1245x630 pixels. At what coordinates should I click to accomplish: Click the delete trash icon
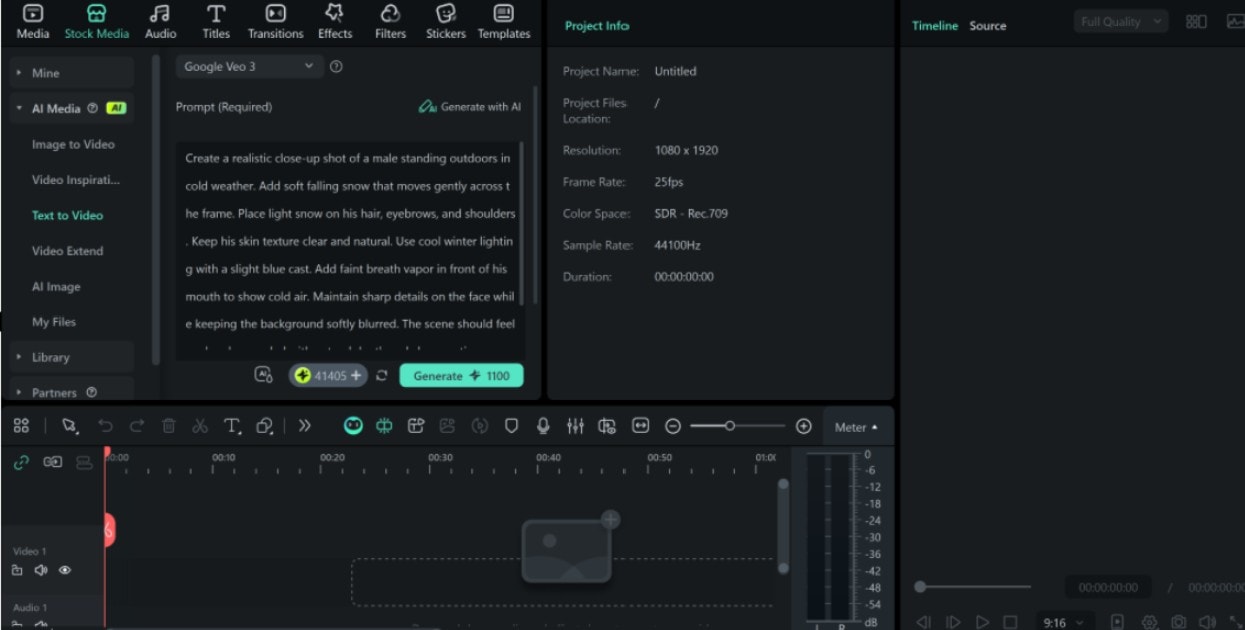(x=168, y=426)
